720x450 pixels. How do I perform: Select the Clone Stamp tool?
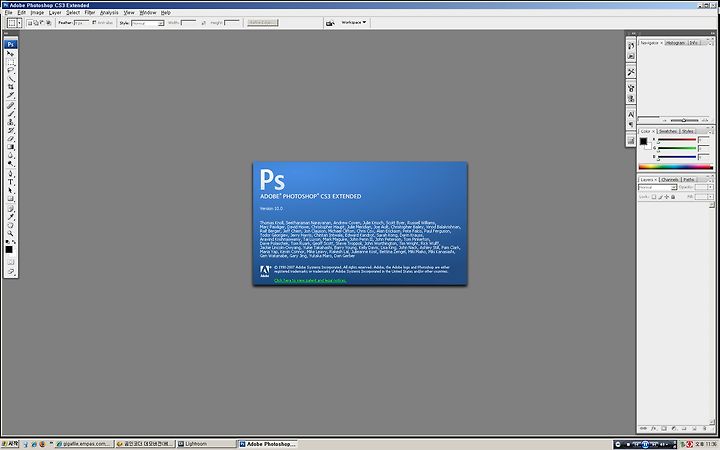(11, 122)
